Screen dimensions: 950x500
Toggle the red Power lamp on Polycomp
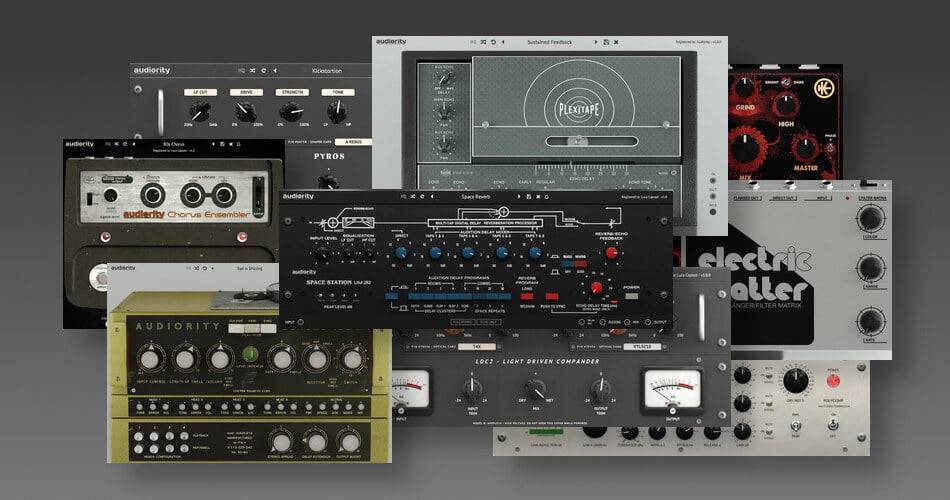tap(834, 382)
